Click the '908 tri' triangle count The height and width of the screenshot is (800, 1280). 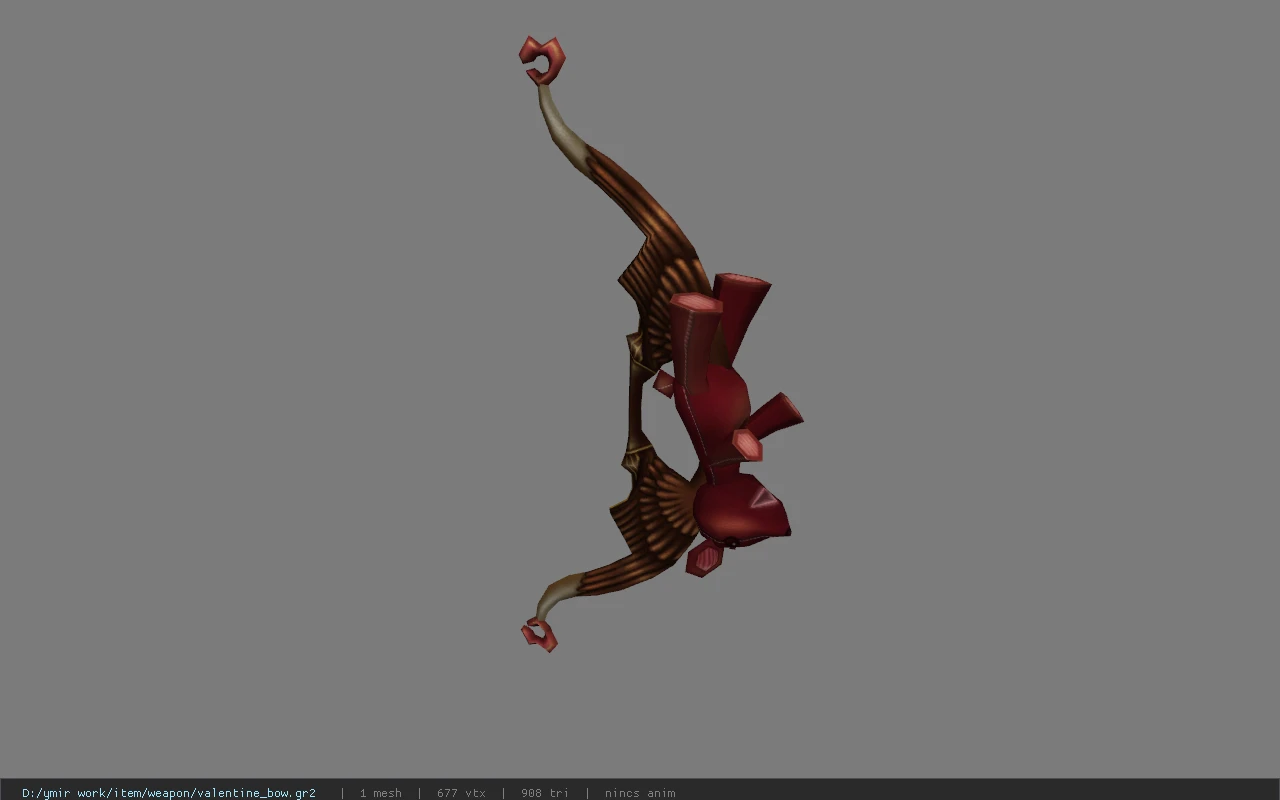[x=545, y=793]
